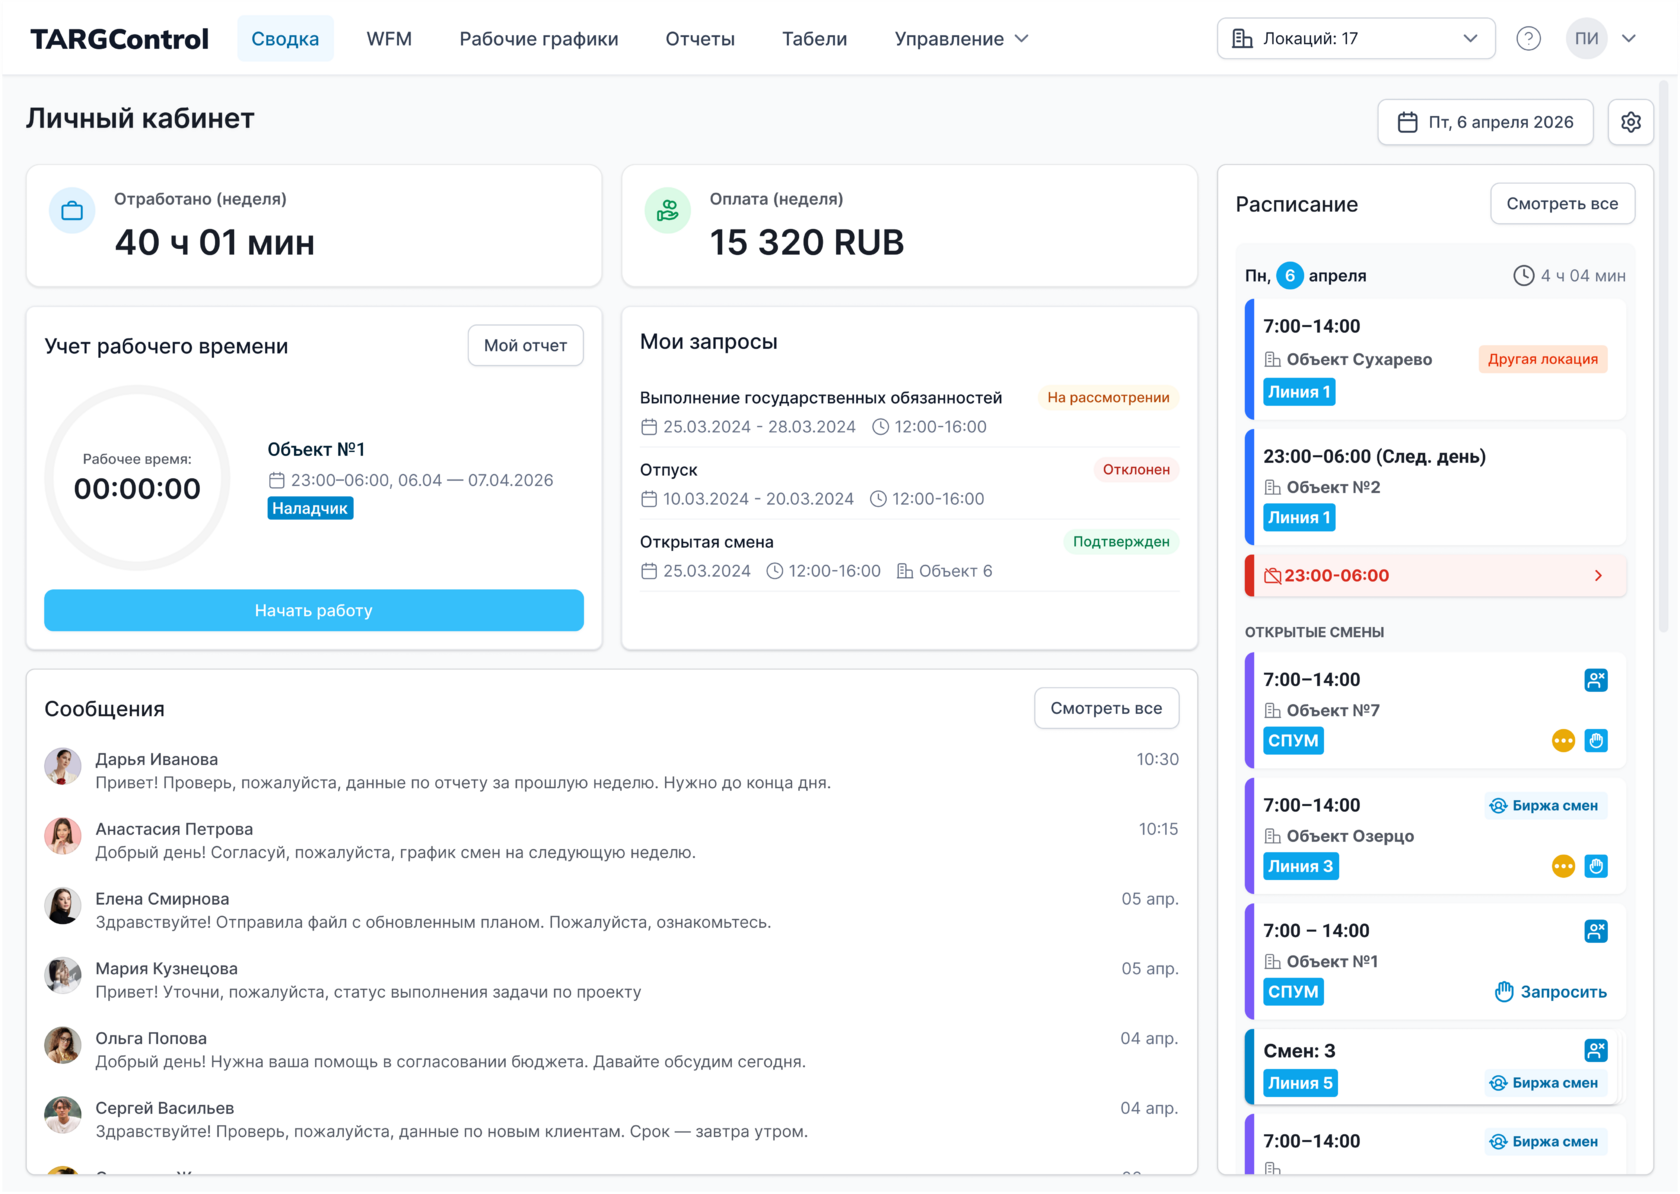Screen dimensions: 1680x1194
Task: Click the Другая локация badge
Action: 1542,360
